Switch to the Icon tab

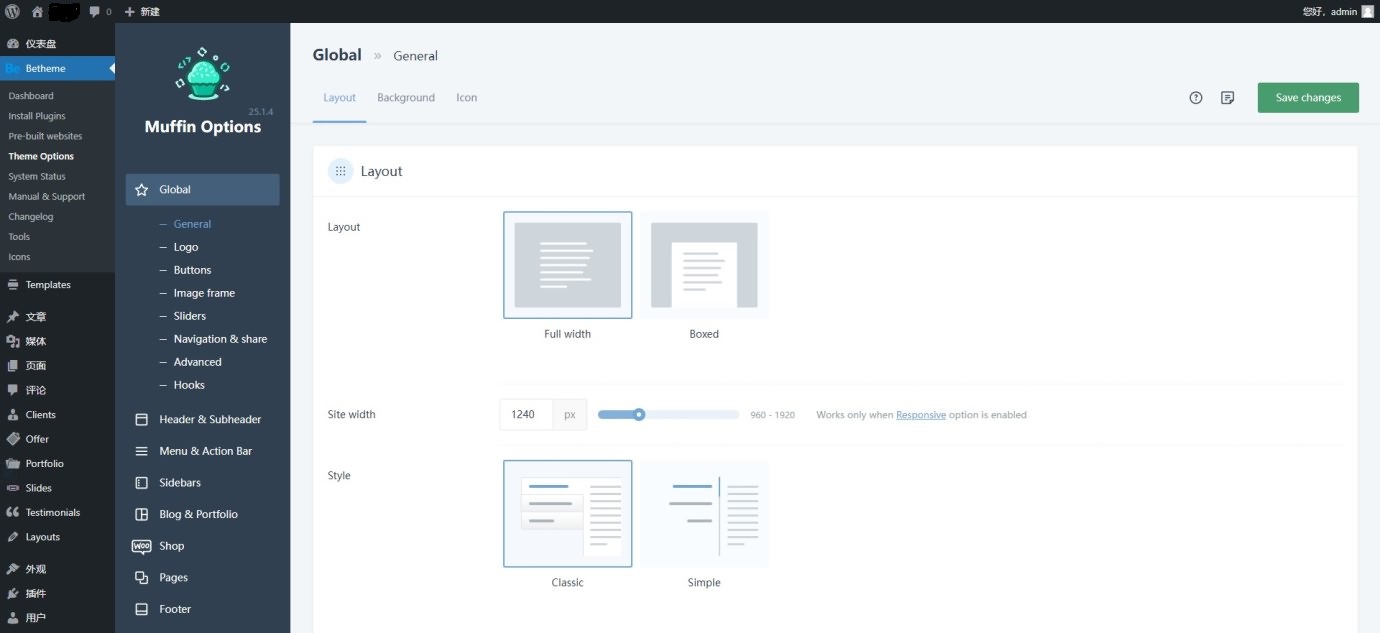pyautogui.click(x=467, y=98)
